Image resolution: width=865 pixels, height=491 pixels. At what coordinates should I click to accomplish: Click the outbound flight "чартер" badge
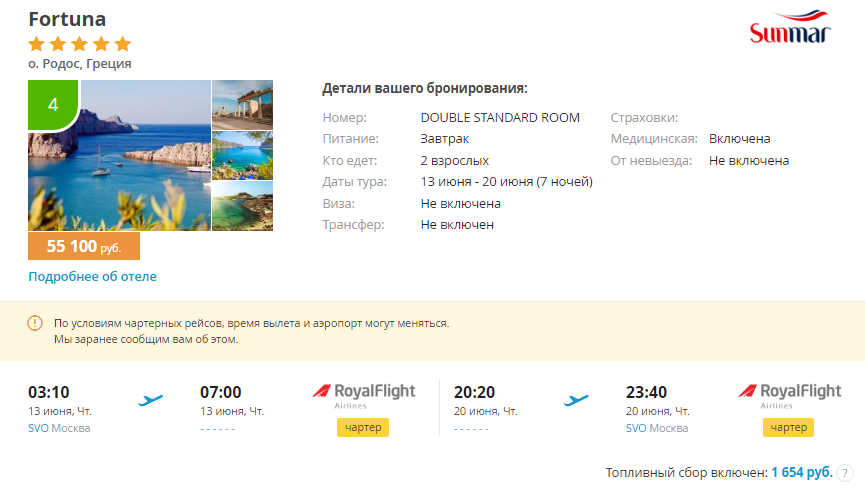tap(363, 428)
